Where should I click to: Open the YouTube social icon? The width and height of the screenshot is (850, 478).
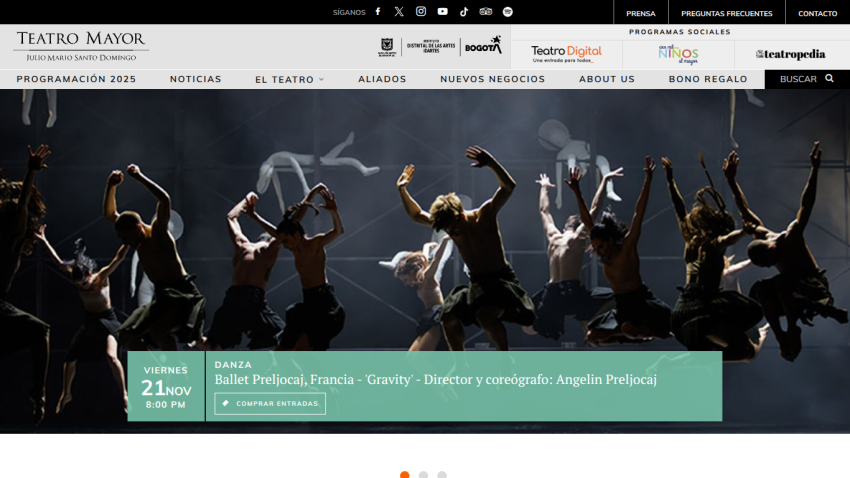(442, 11)
